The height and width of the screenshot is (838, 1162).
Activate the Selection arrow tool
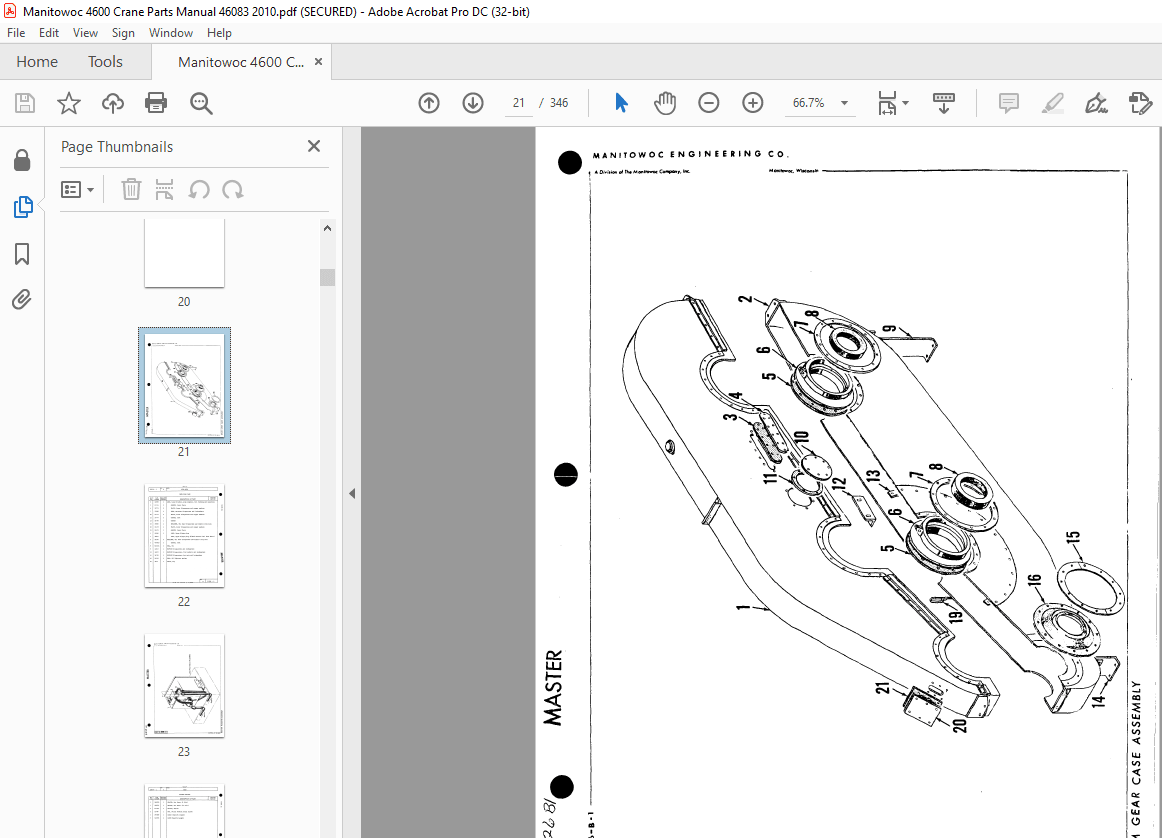coord(621,102)
